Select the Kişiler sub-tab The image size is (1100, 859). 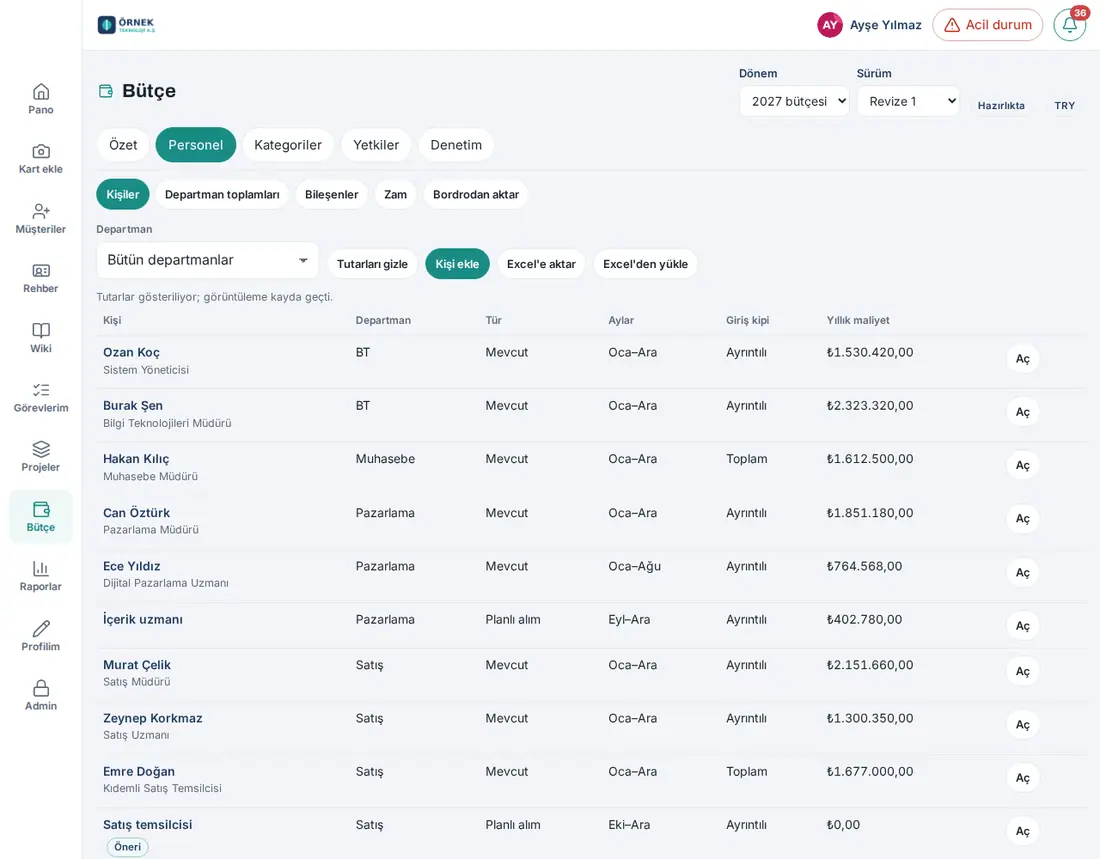tap(123, 194)
